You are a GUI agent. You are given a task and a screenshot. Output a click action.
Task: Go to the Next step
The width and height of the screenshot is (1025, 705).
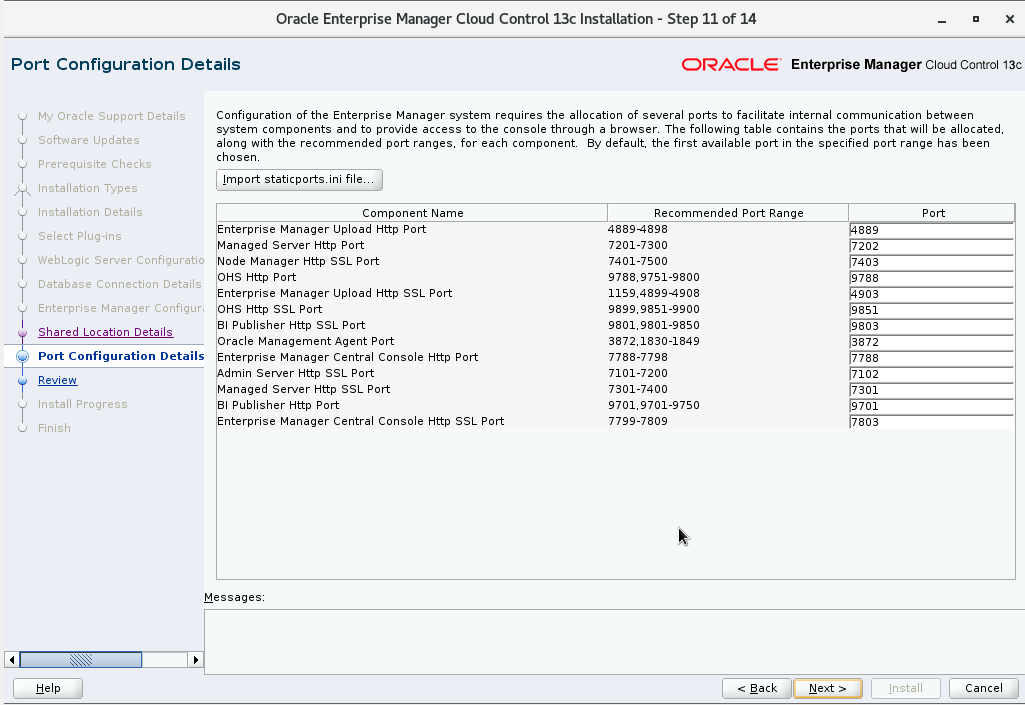coord(828,688)
